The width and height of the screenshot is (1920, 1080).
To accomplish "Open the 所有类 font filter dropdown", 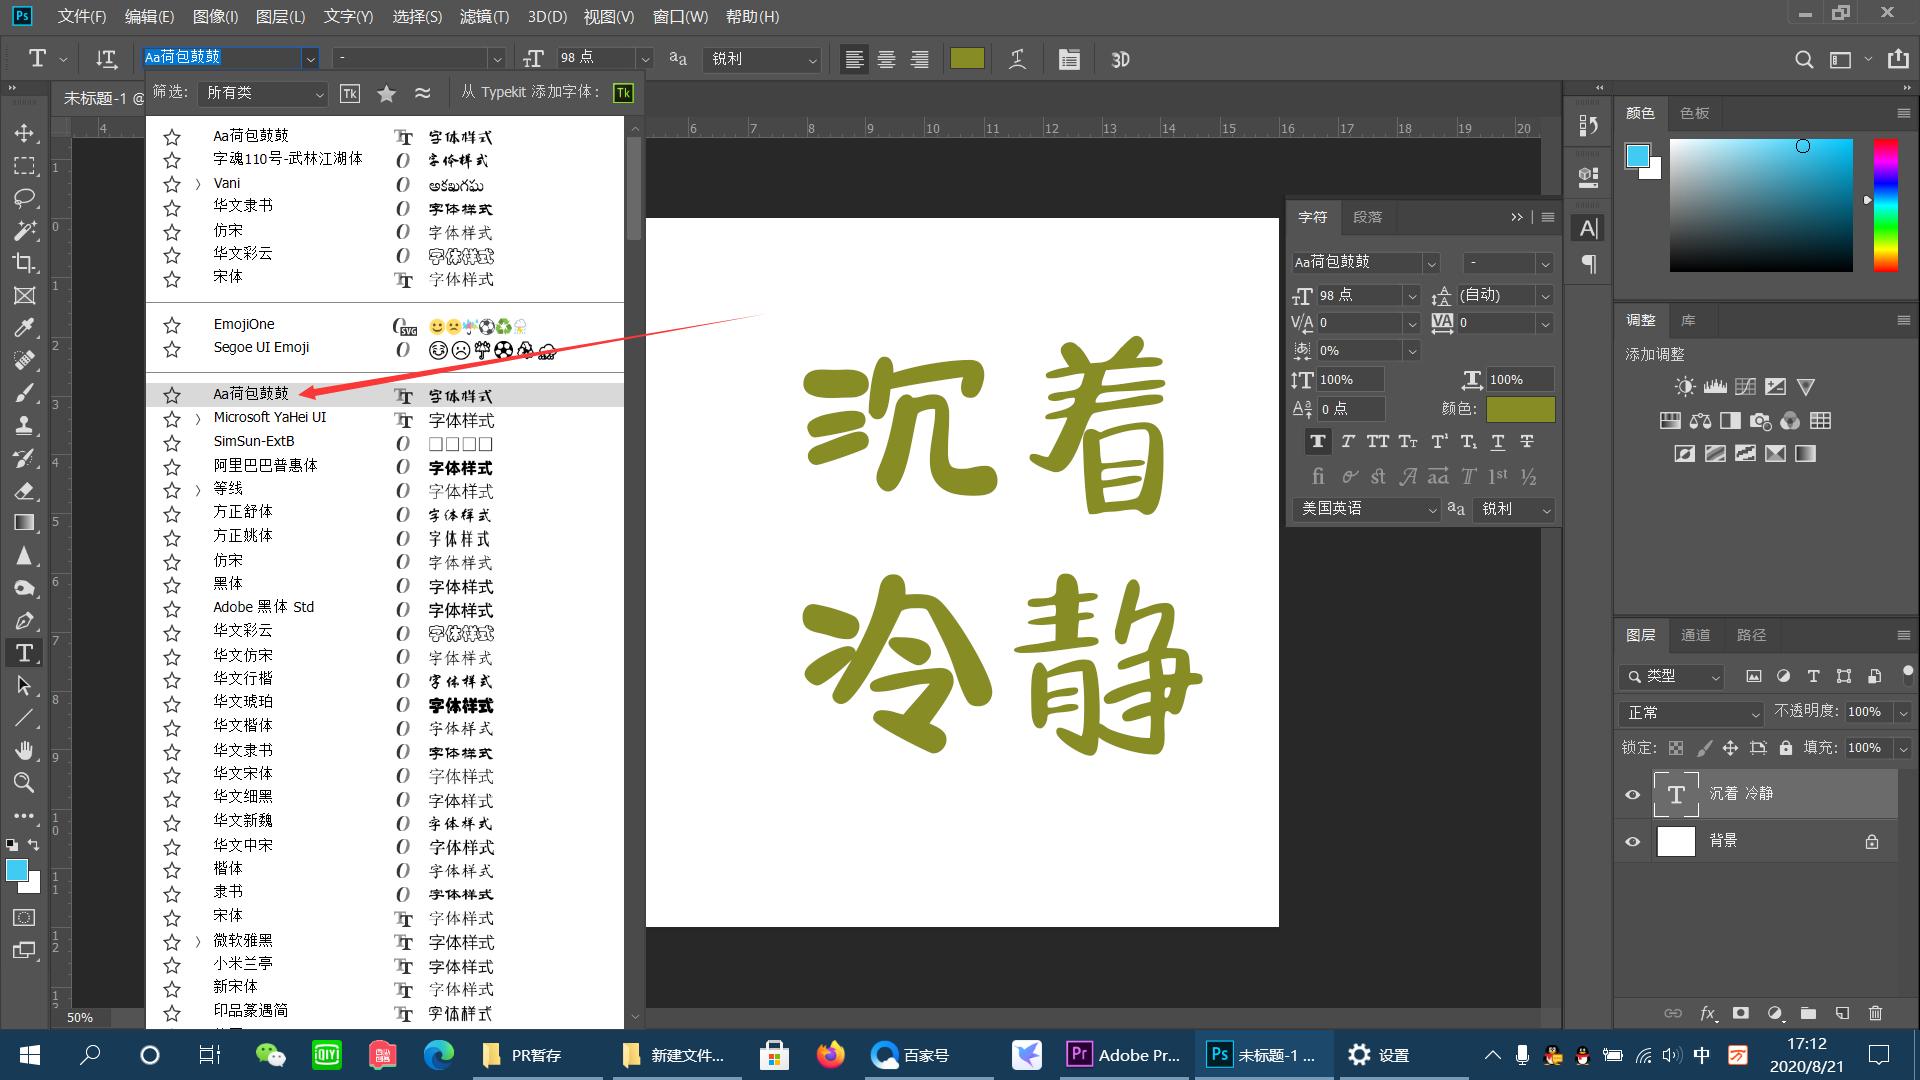I will (x=263, y=93).
